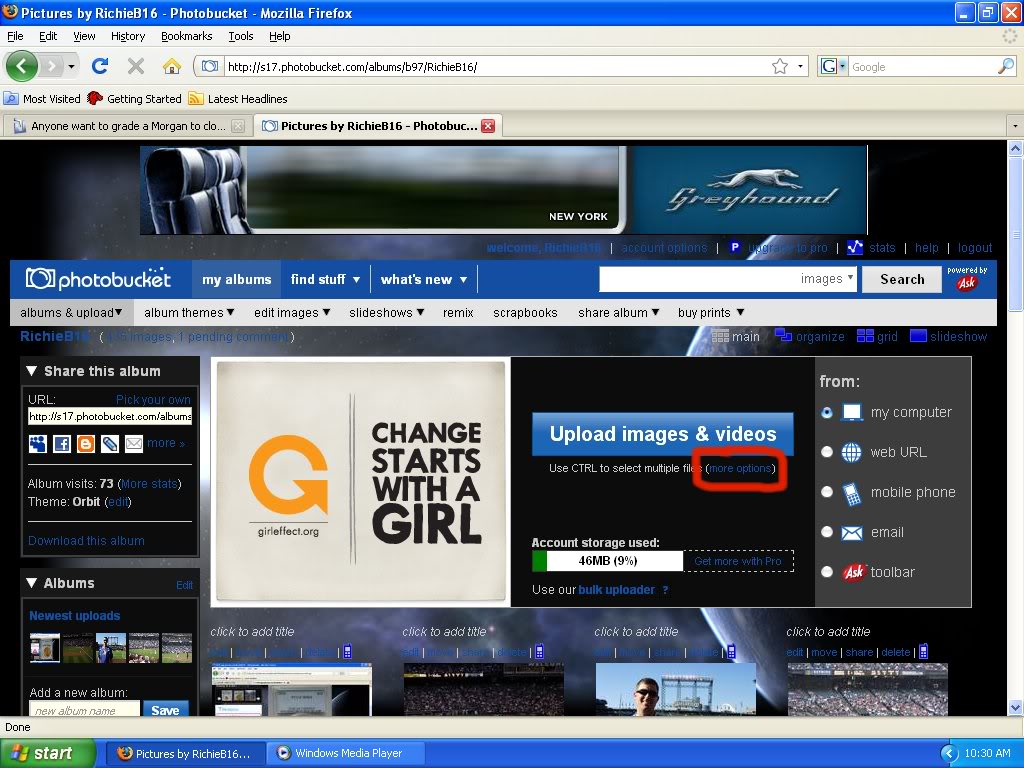Click the magnifier icon in Google search box
1024x768 pixels.
click(1006, 66)
